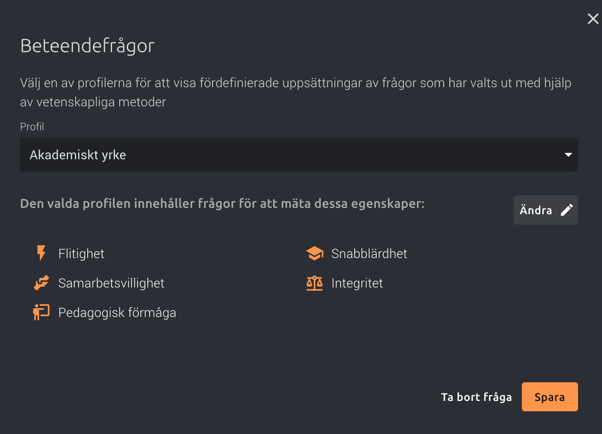Click the Ändra button

coord(546,210)
